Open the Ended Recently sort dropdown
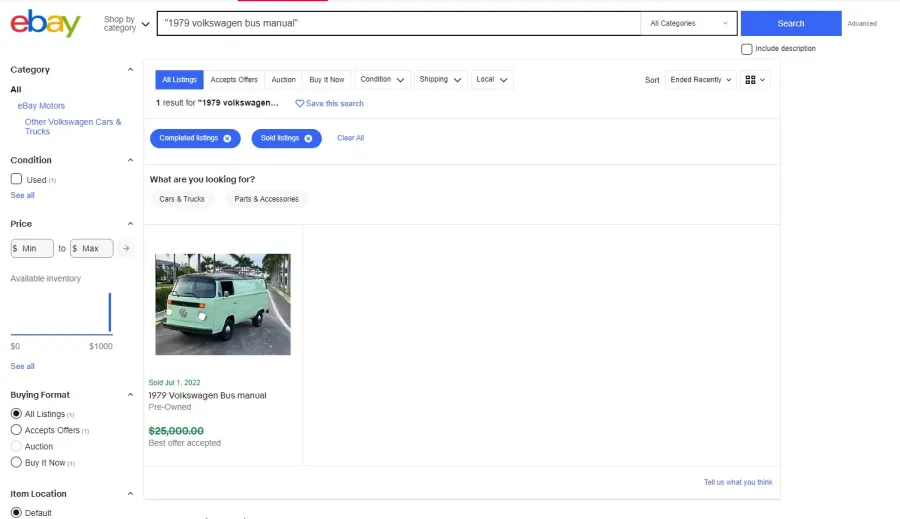 point(701,80)
